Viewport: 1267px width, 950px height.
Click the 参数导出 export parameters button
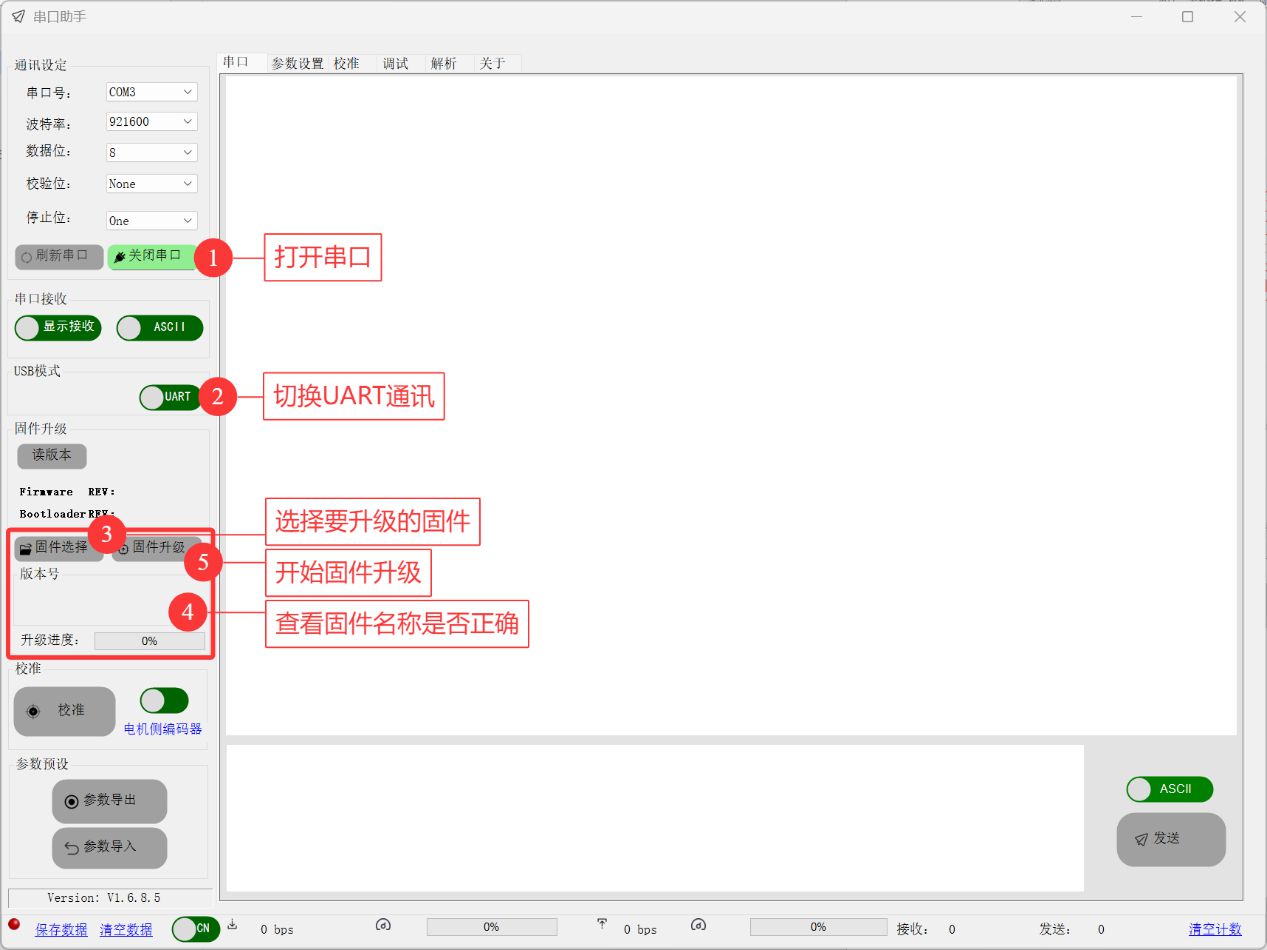(109, 801)
